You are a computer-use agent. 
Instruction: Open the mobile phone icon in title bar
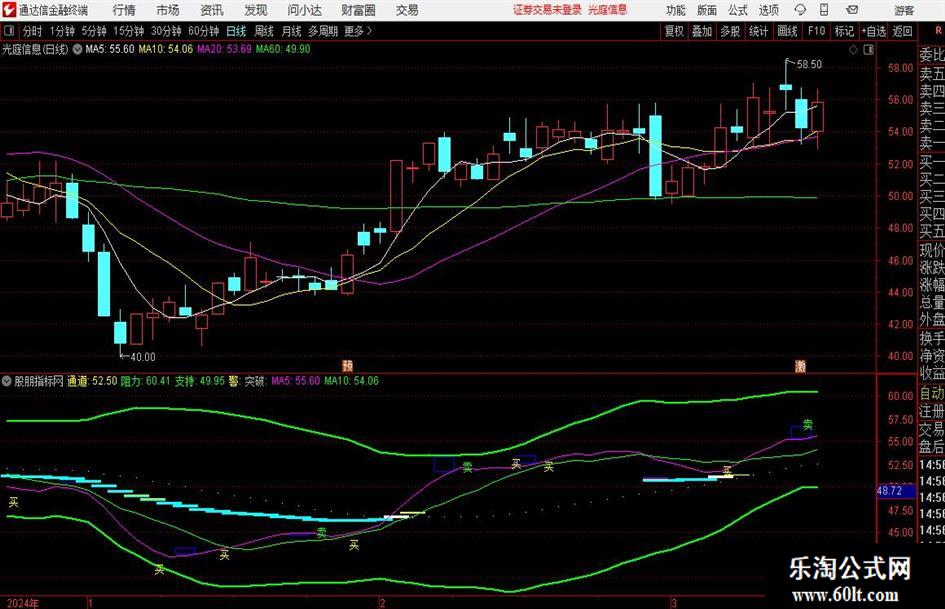(x=824, y=10)
